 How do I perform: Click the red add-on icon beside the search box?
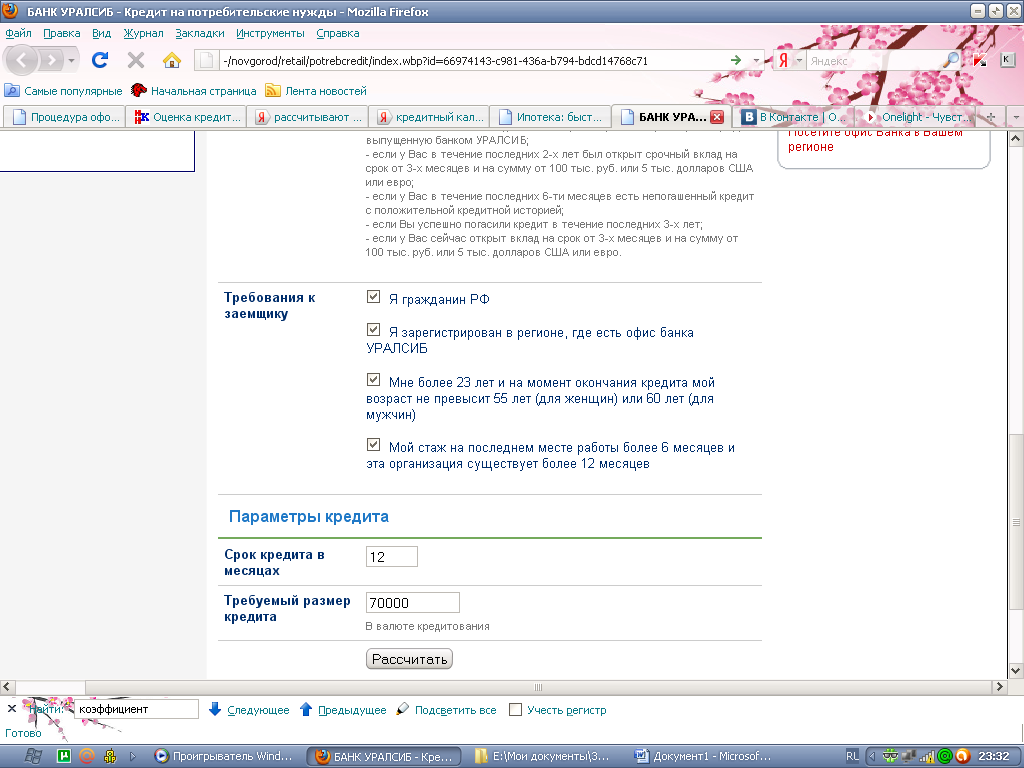coord(980,60)
